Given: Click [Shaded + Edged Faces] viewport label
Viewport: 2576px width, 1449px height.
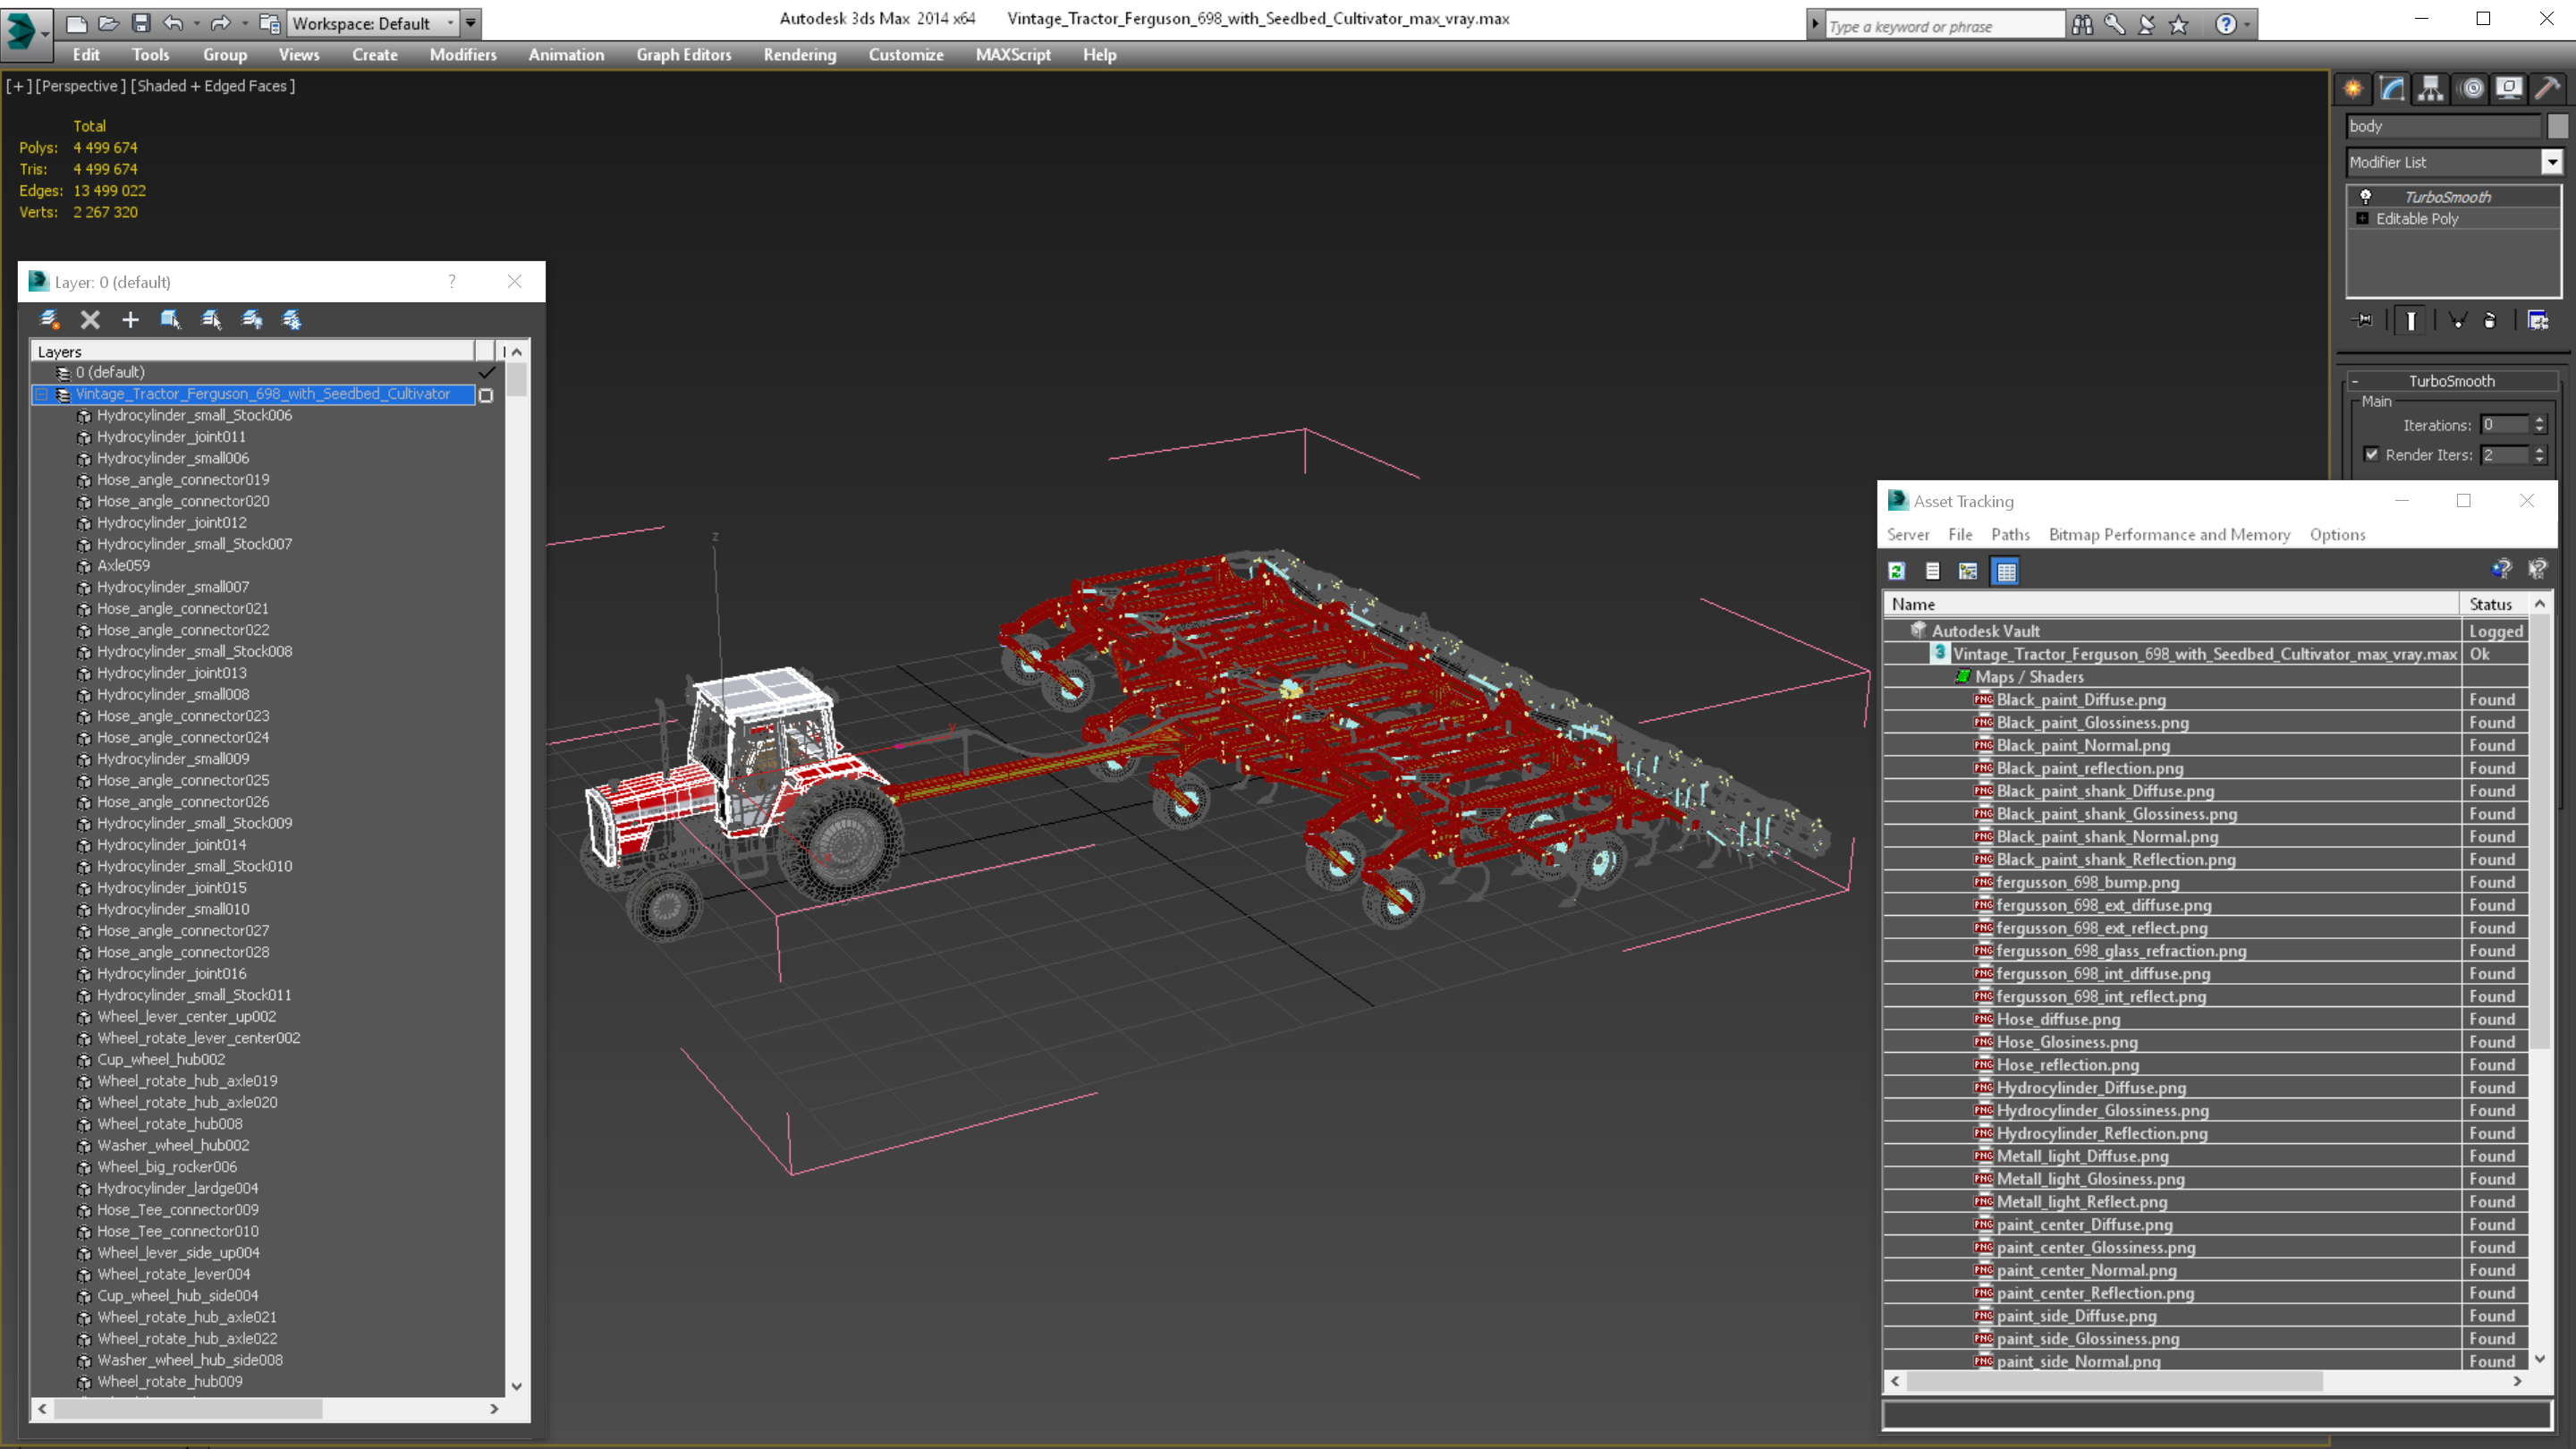Looking at the screenshot, I should 213,86.
